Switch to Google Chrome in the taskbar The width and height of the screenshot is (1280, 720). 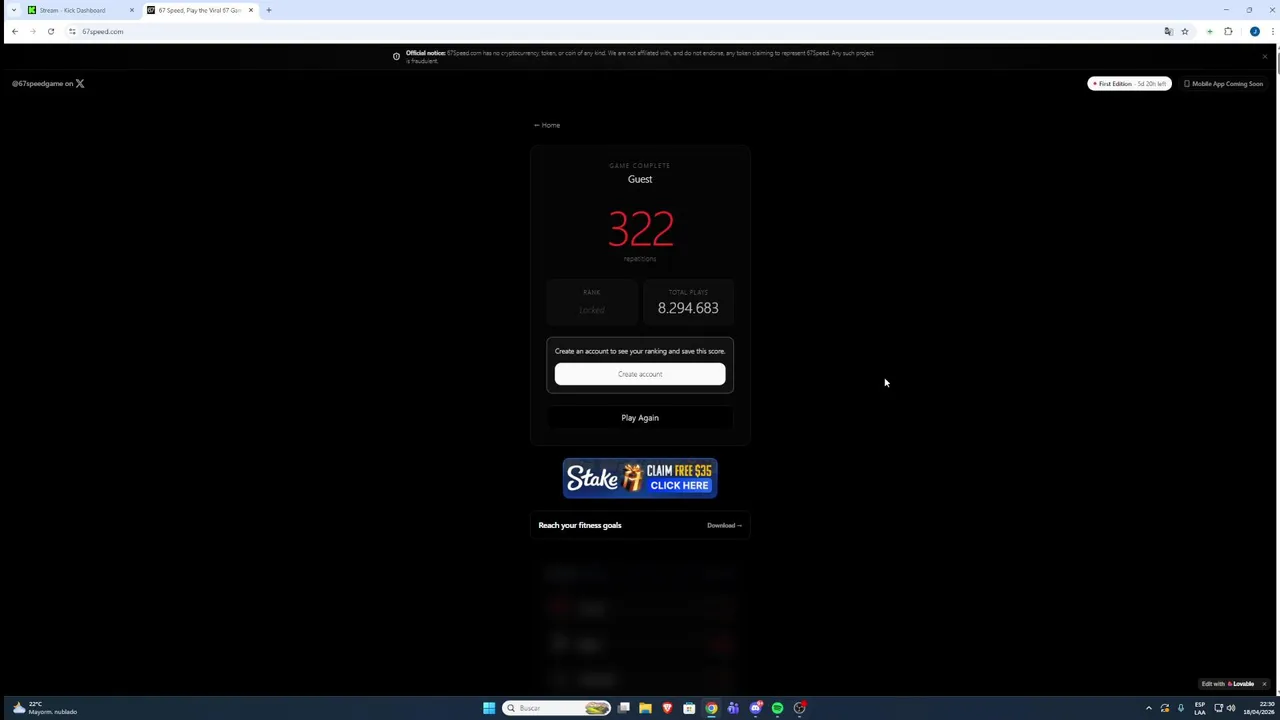pyautogui.click(x=711, y=708)
